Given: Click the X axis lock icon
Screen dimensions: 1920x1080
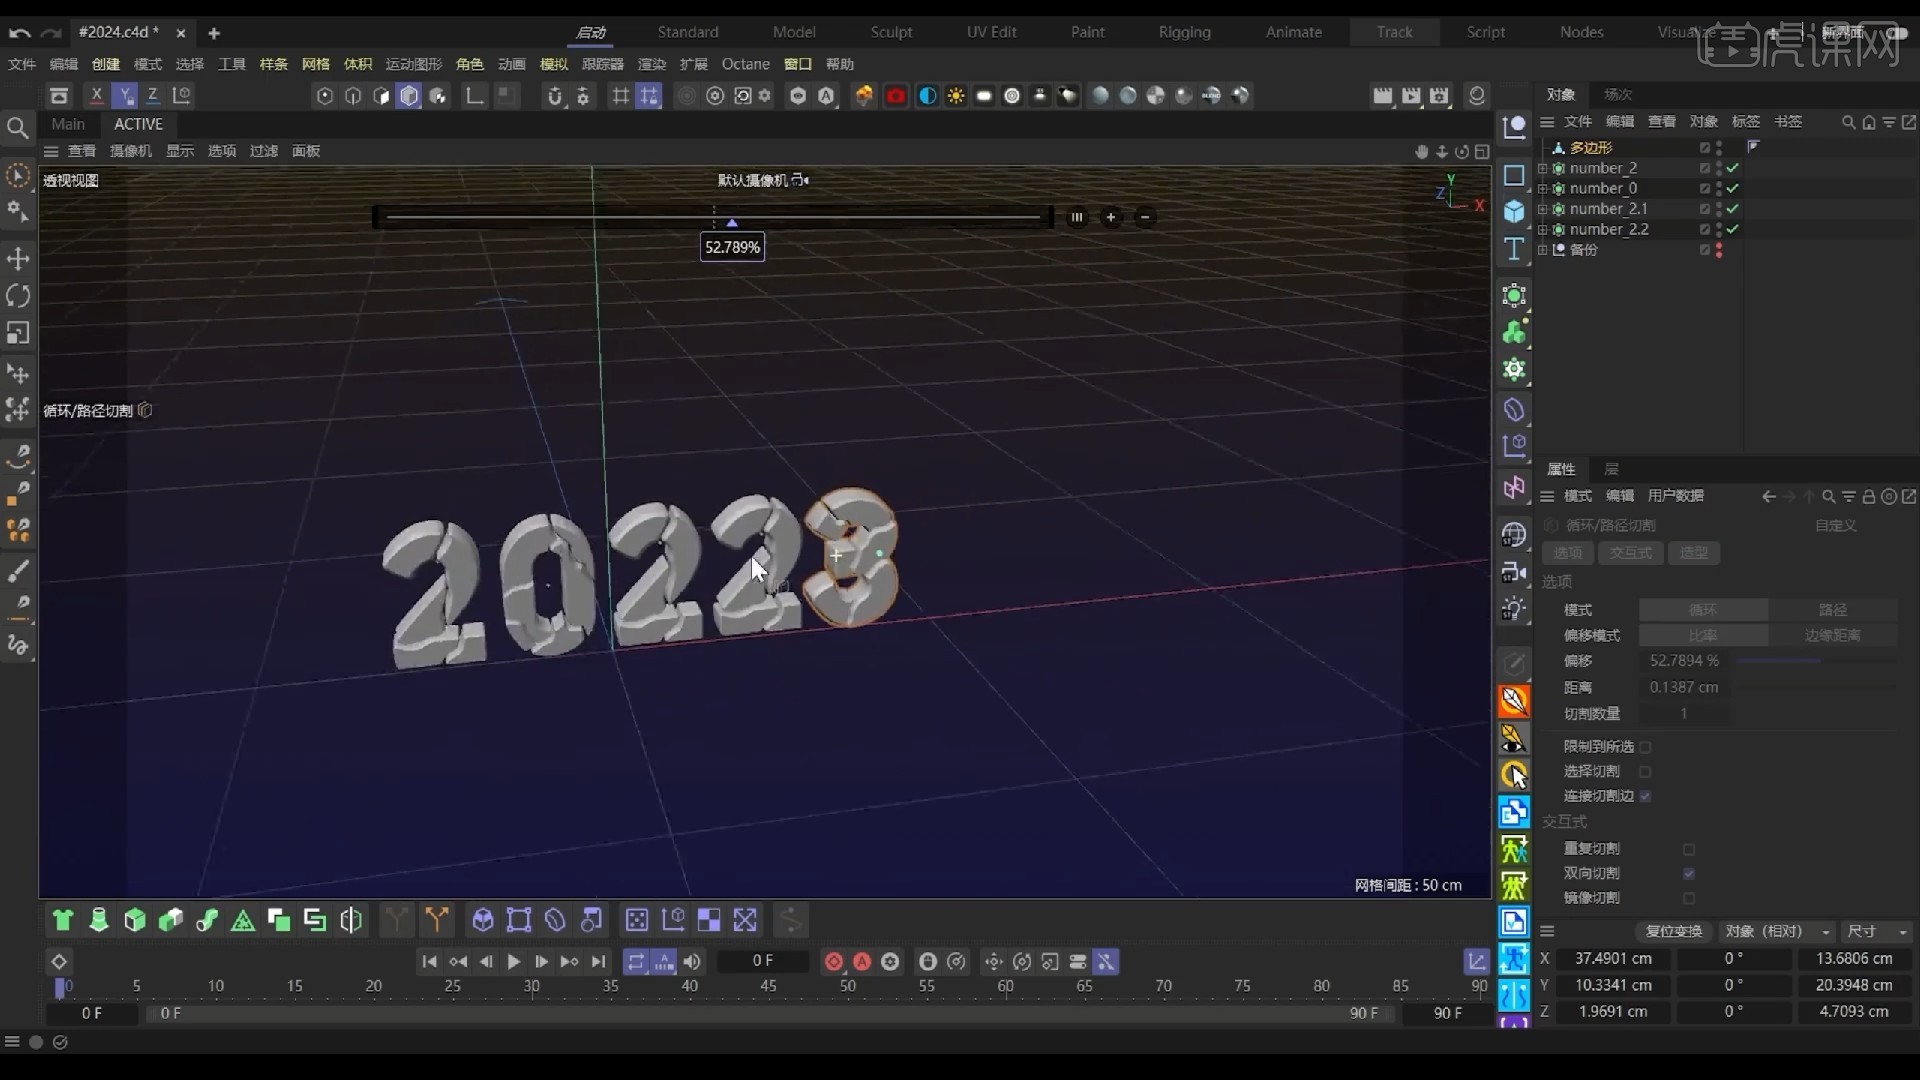Looking at the screenshot, I should tap(96, 95).
